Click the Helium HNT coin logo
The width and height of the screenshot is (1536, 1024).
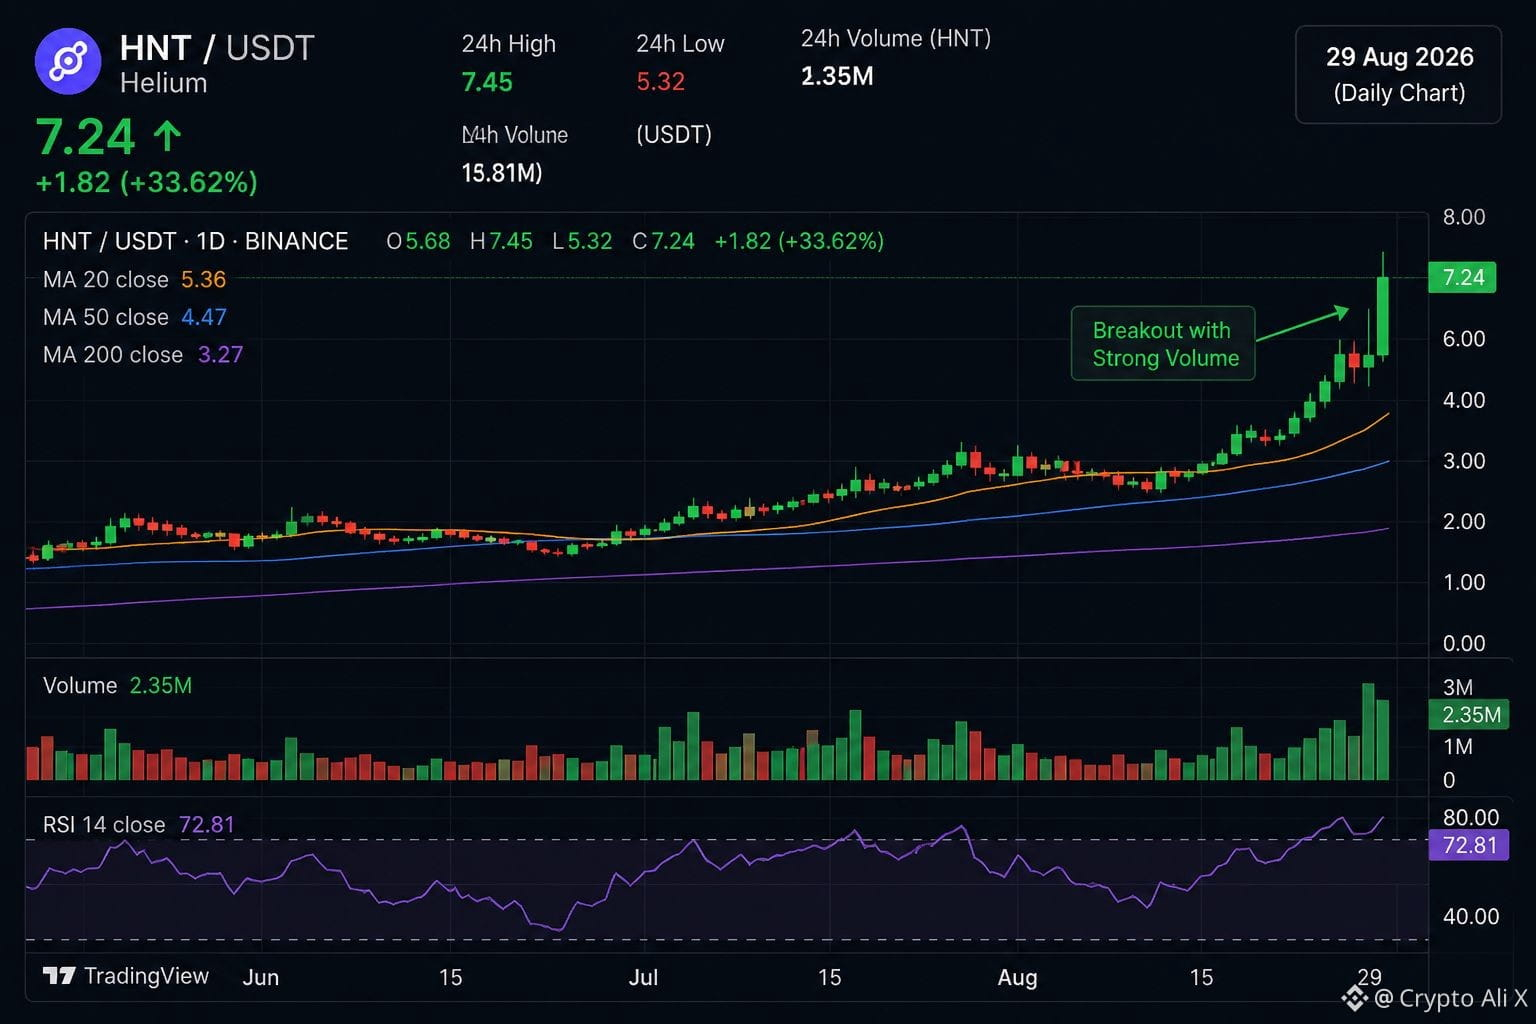68,62
